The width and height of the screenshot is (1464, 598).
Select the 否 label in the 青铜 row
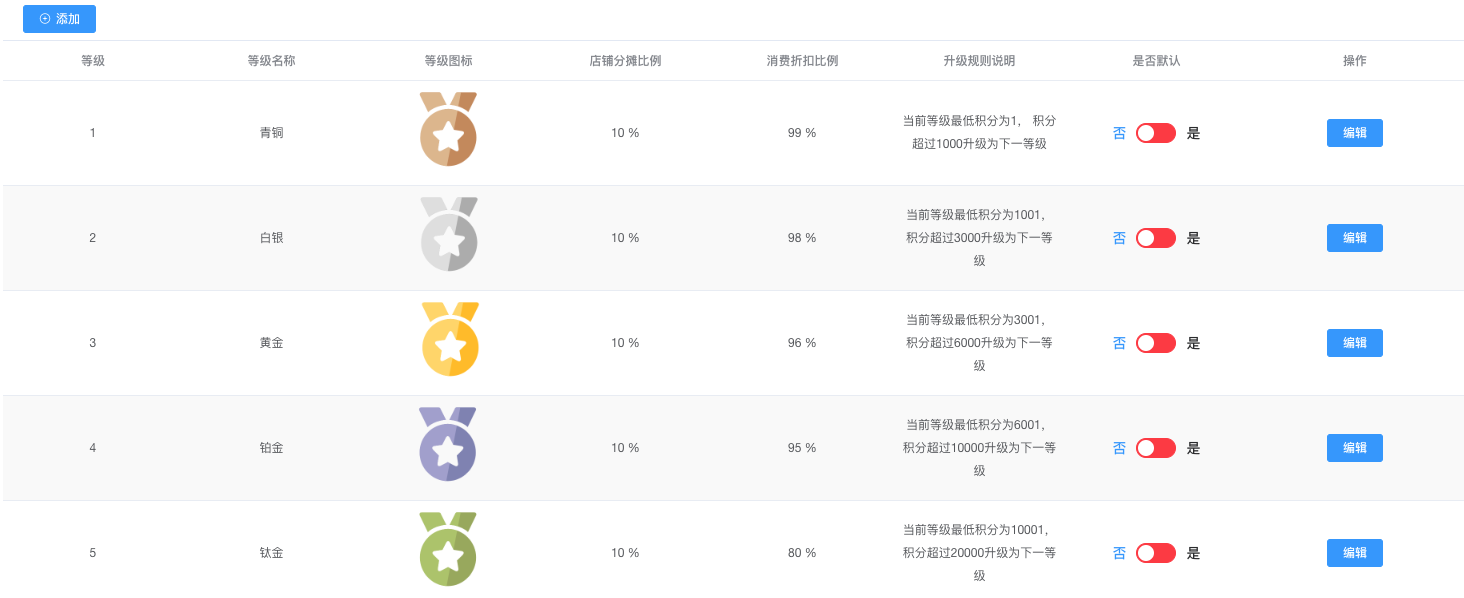click(x=1119, y=133)
